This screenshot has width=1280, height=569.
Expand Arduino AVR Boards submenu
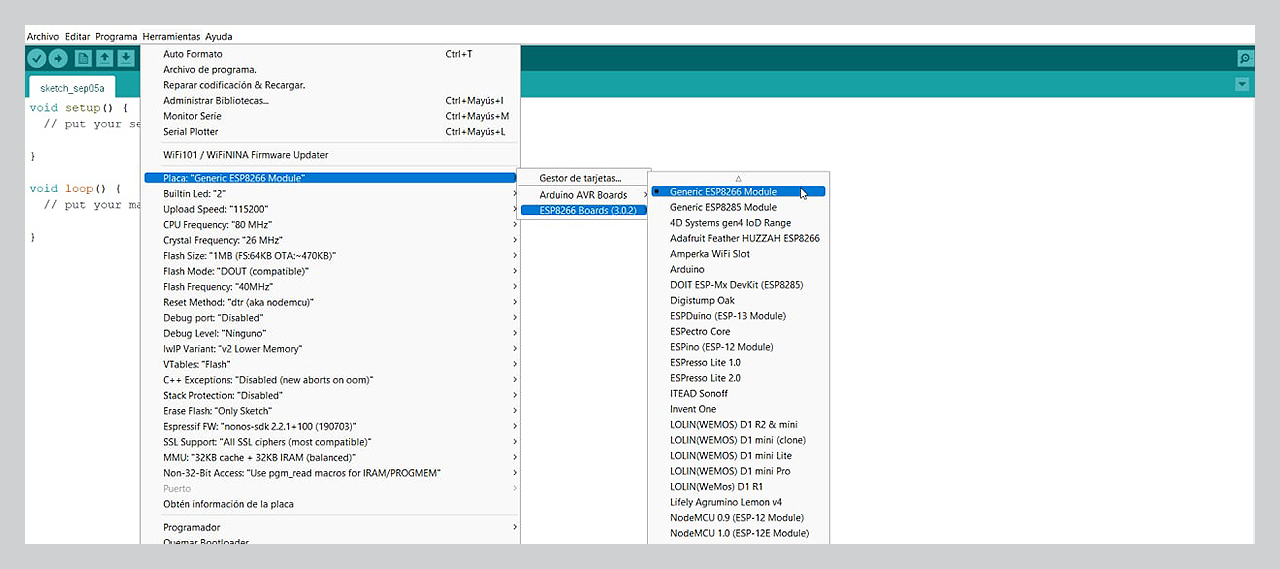(584, 195)
